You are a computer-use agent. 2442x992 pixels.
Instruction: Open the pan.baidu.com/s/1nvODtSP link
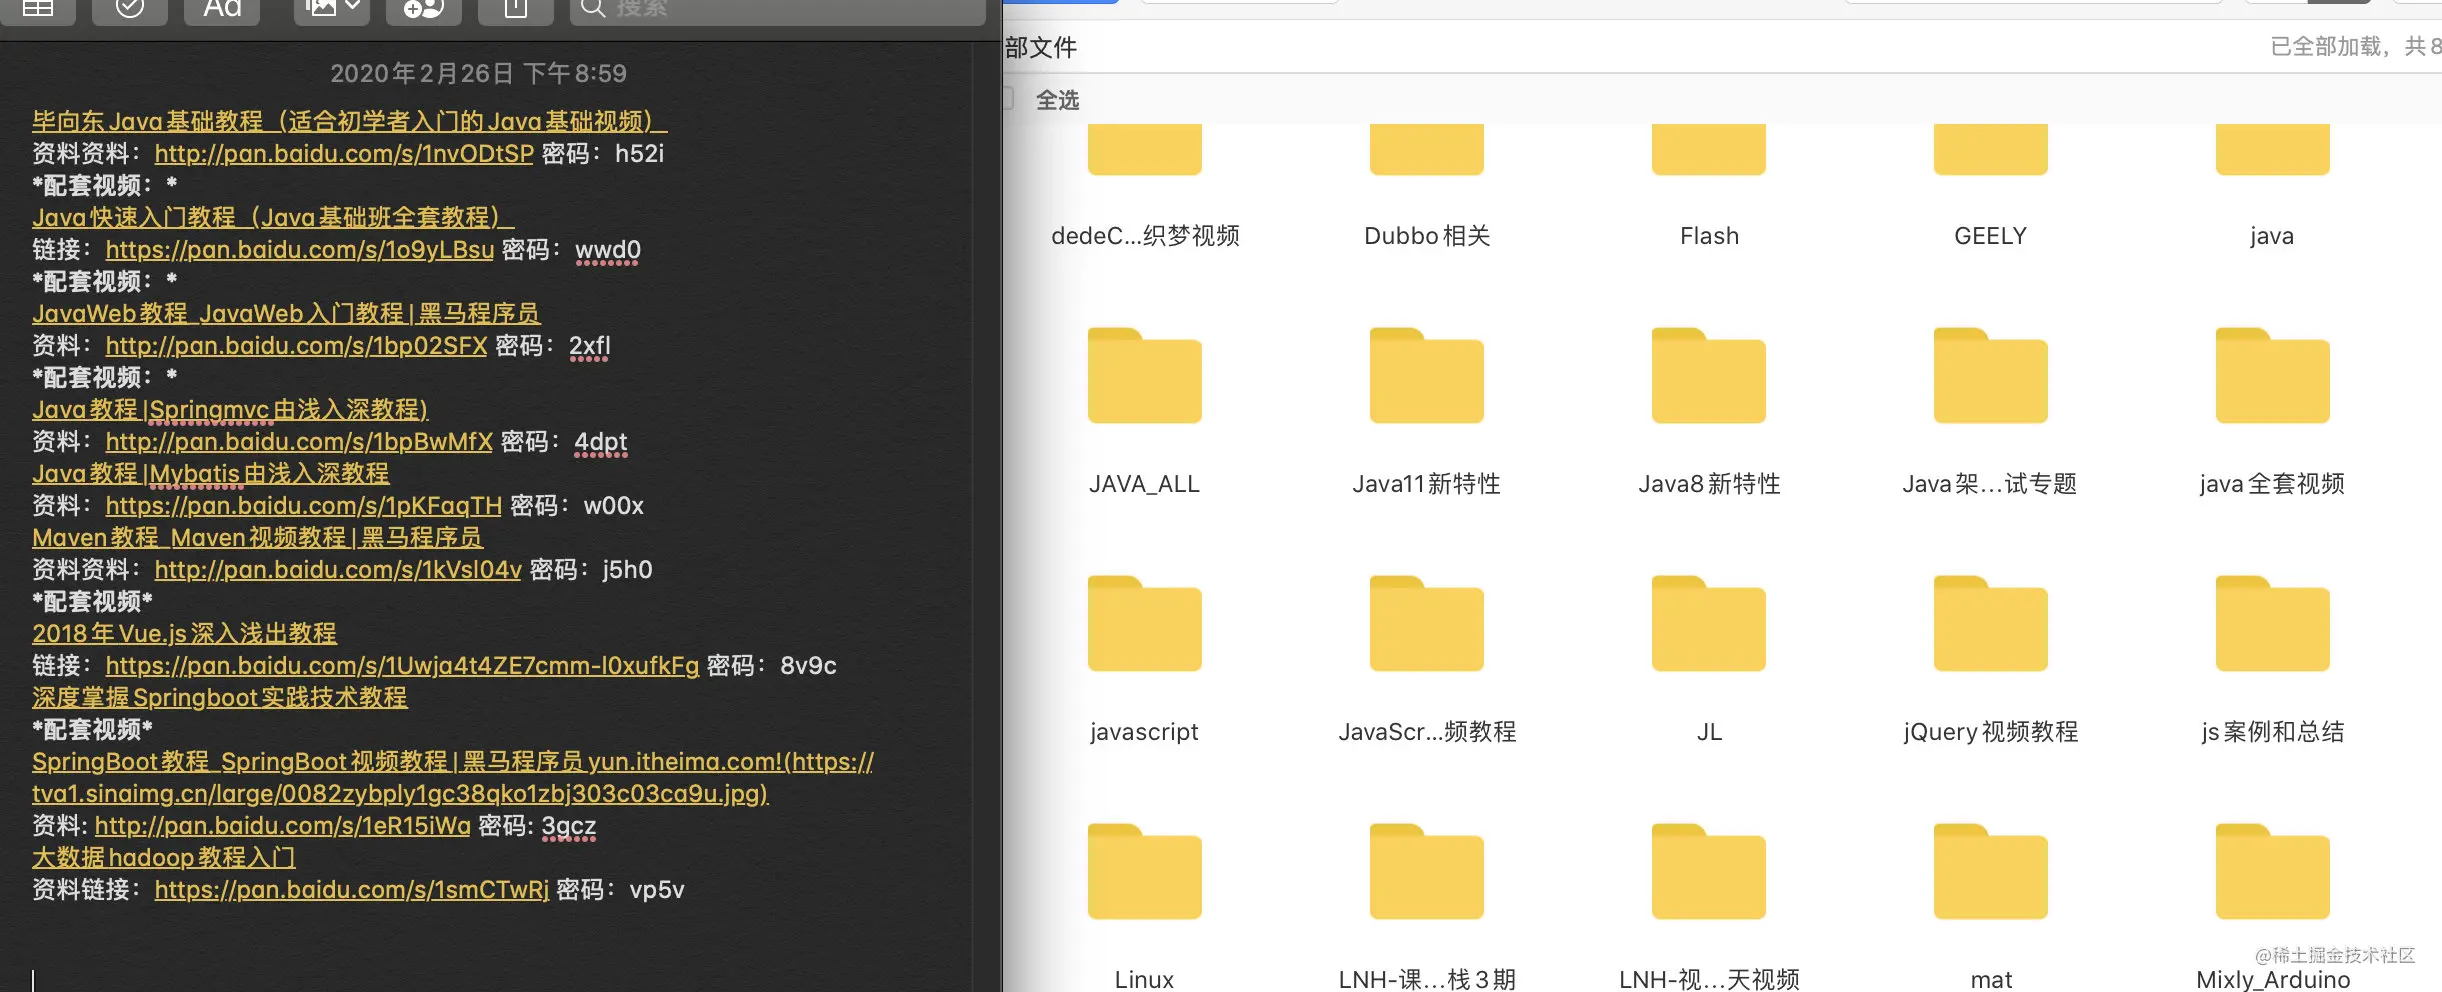click(344, 153)
